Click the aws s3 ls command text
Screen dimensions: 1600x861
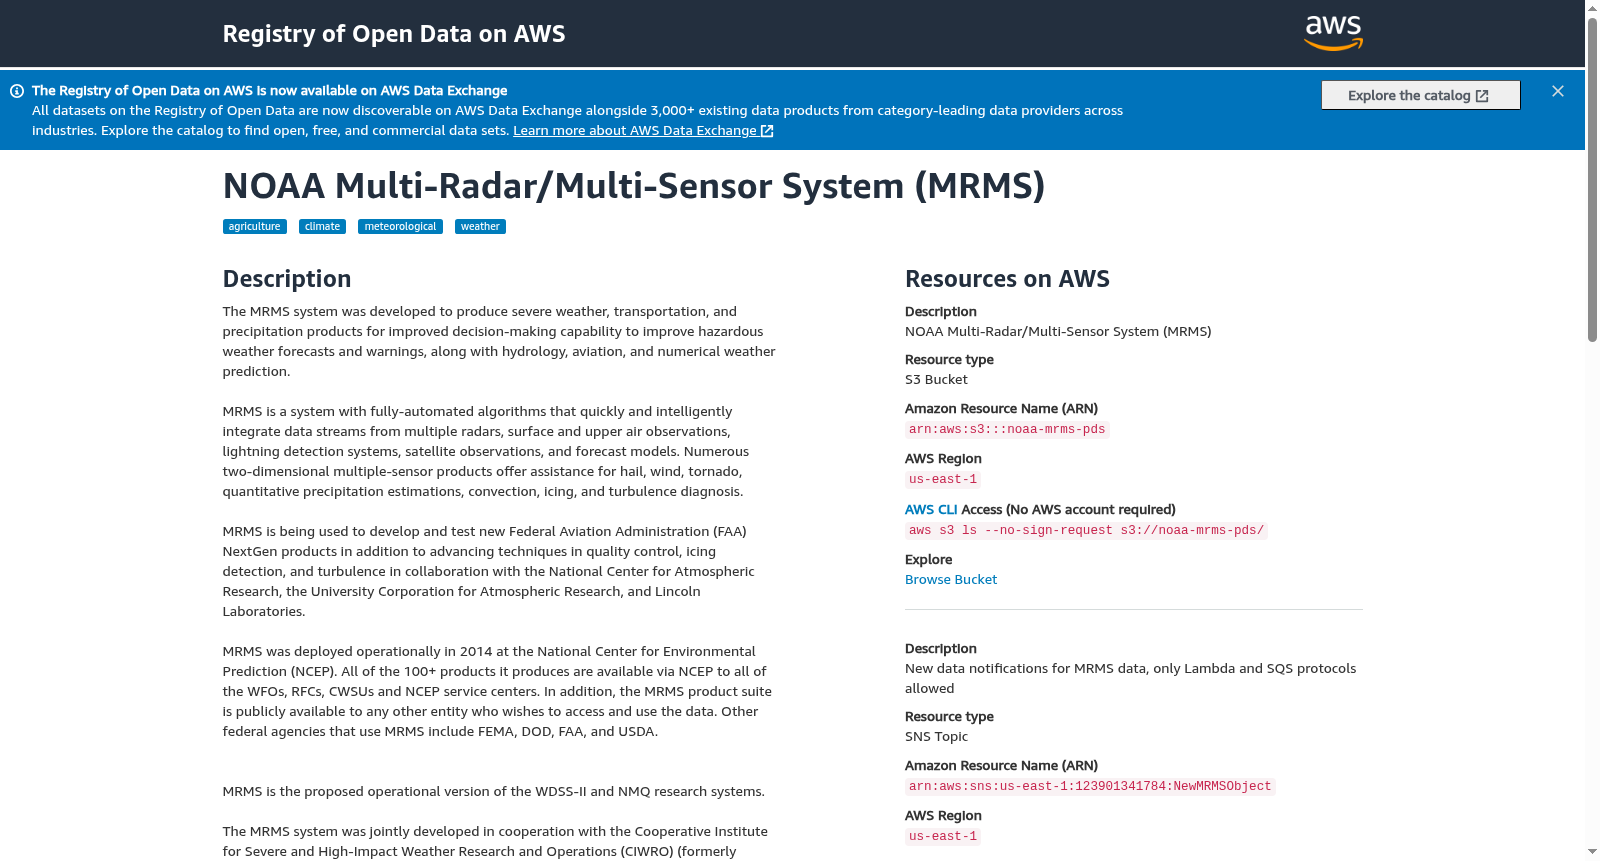pos(1086,531)
